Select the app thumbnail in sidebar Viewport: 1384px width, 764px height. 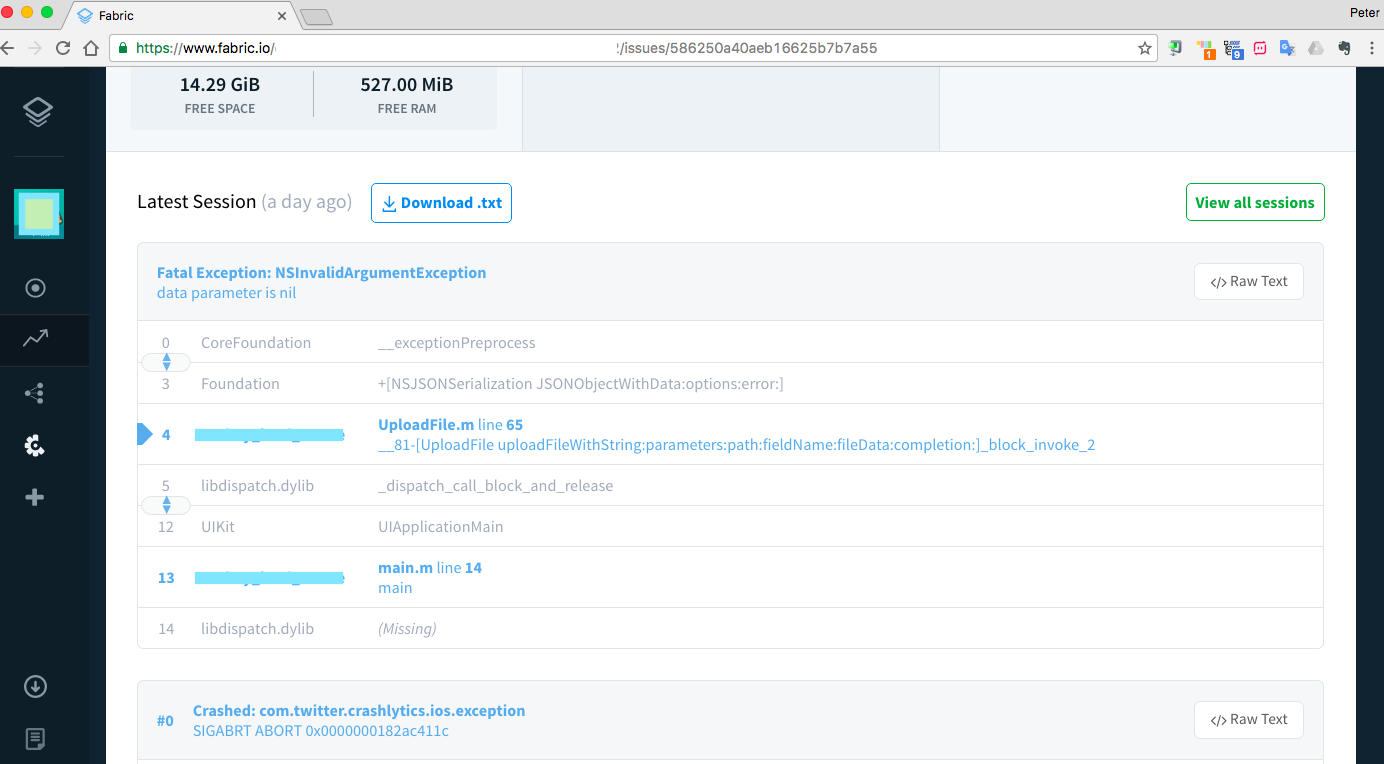[39, 214]
